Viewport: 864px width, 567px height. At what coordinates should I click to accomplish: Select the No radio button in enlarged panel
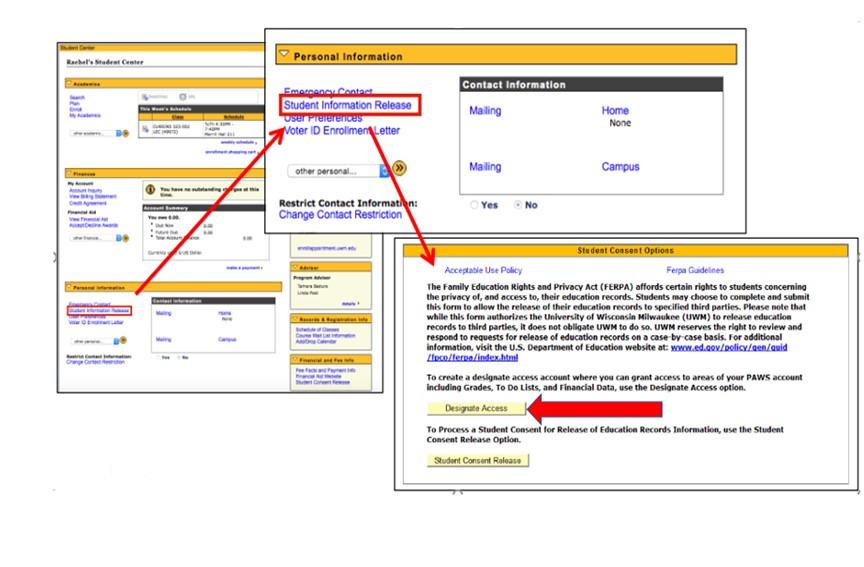(x=517, y=205)
